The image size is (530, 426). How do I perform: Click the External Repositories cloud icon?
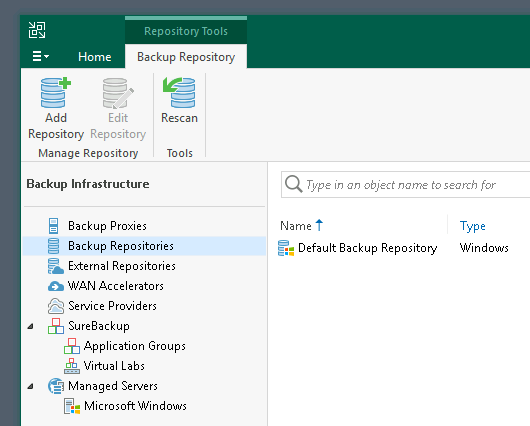click(x=55, y=266)
